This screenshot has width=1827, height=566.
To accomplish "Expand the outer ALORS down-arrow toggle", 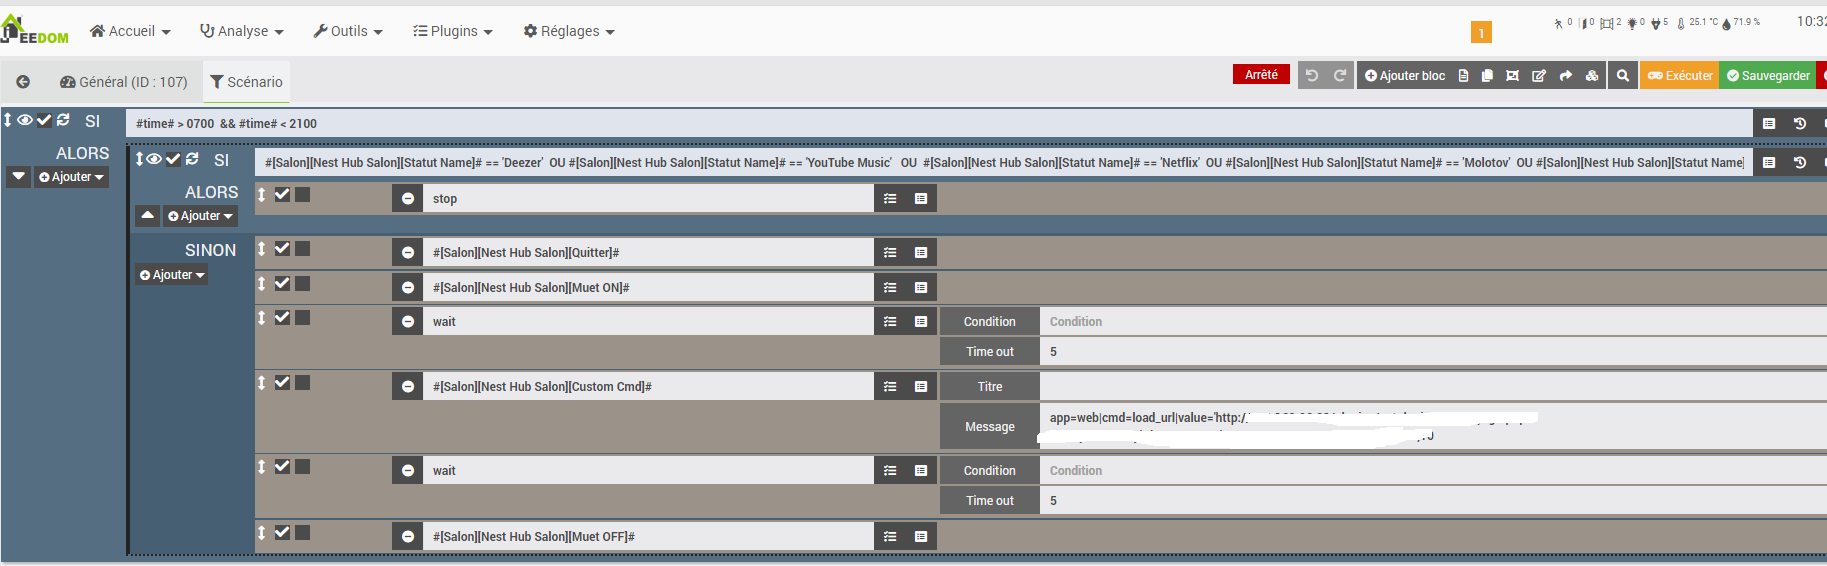I will (19, 177).
